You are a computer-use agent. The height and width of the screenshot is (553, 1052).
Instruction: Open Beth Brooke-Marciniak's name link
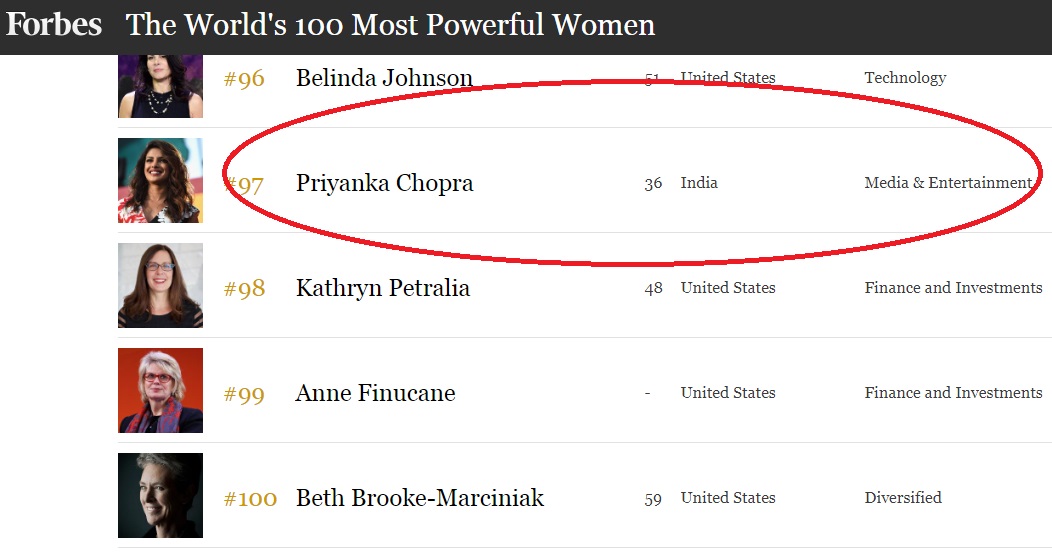click(420, 498)
